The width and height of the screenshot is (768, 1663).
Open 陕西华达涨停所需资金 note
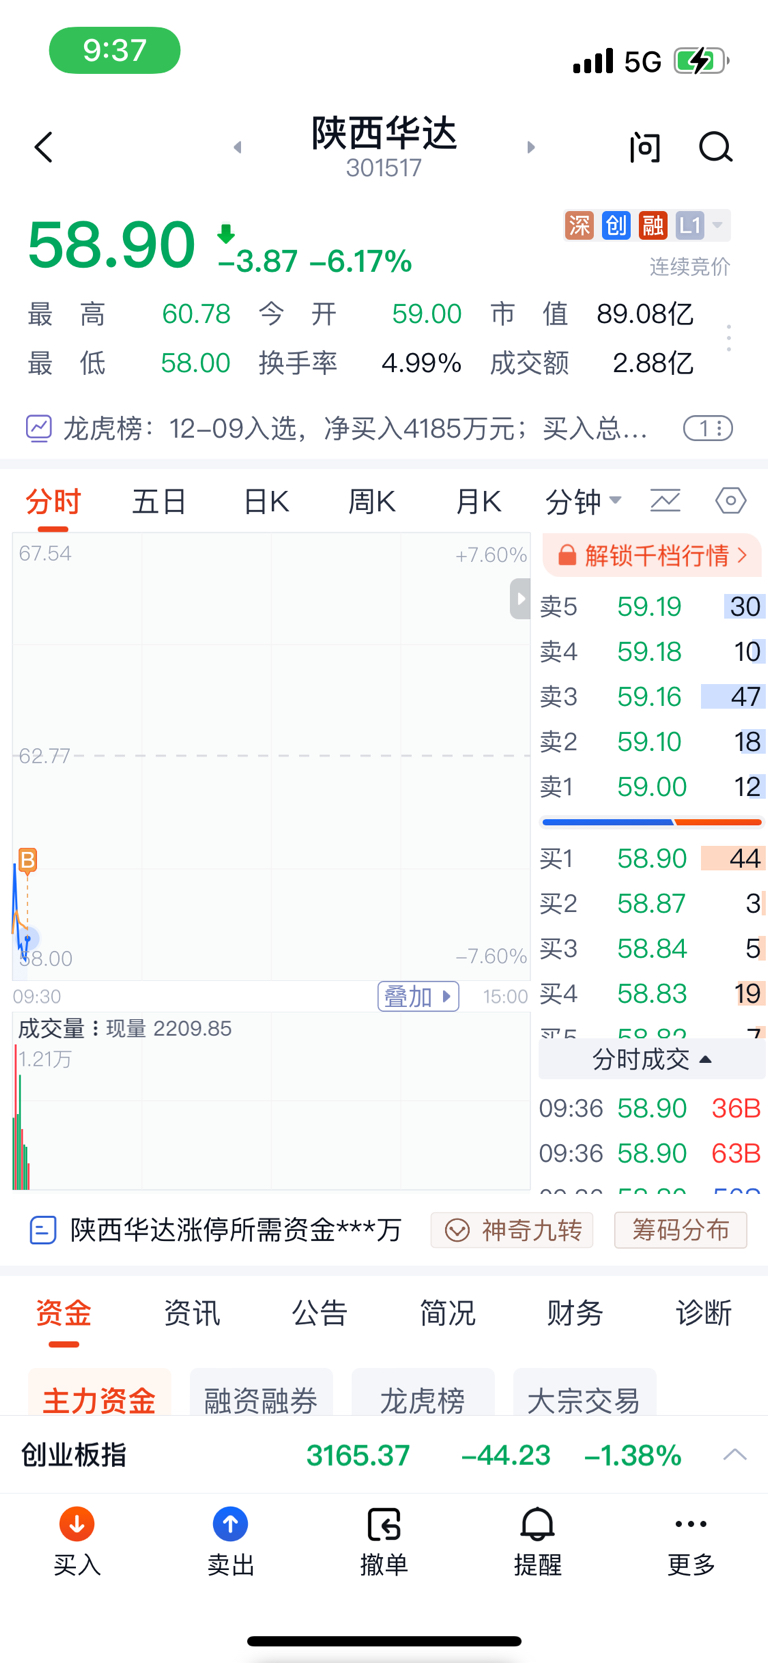point(216,1230)
